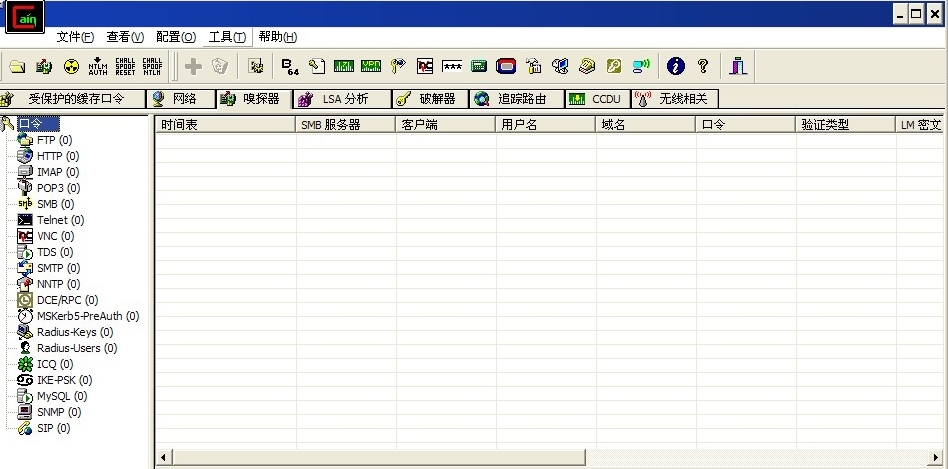Click the recycle bin remove icon
948x469 pixels.
220,66
